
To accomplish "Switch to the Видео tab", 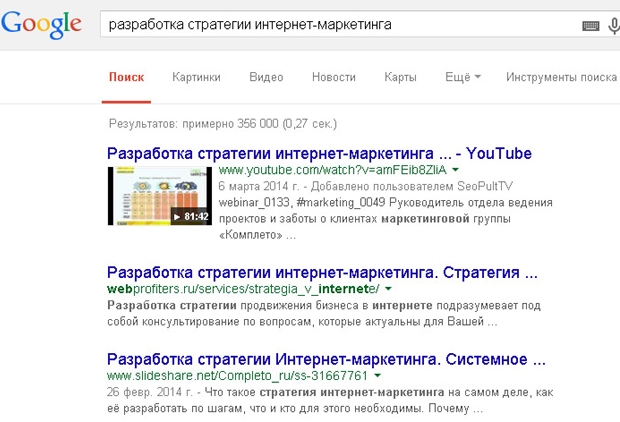I will coord(266,77).
